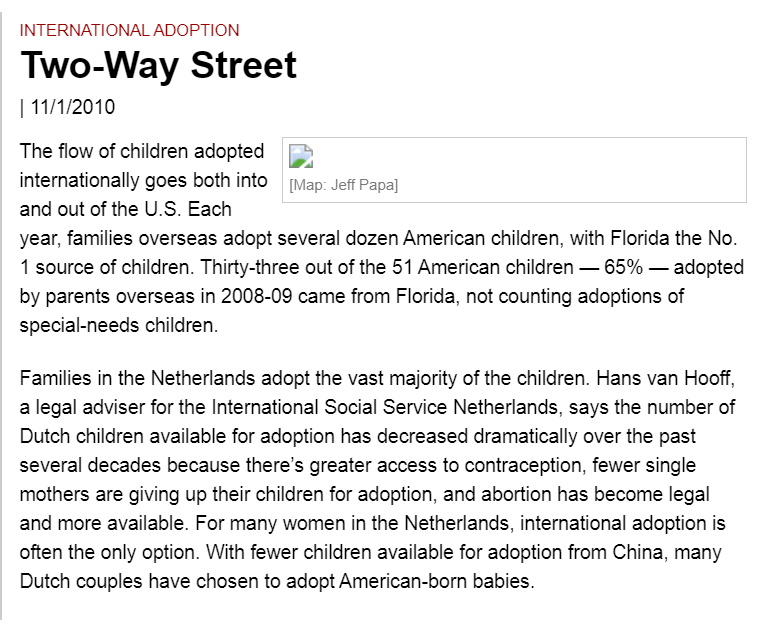Click the INTERNATIONAL ADOPTION category label

pos(130,30)
